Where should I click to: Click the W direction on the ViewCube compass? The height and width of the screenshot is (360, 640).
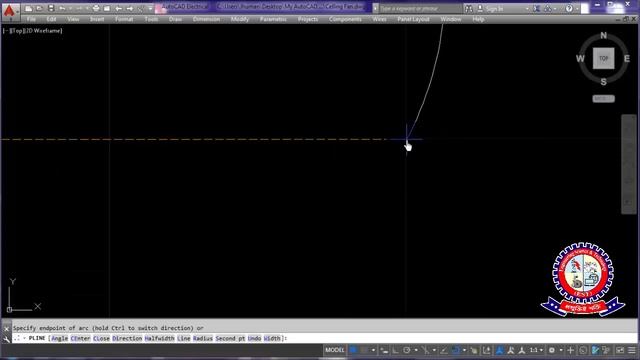(x=580, y=58)
